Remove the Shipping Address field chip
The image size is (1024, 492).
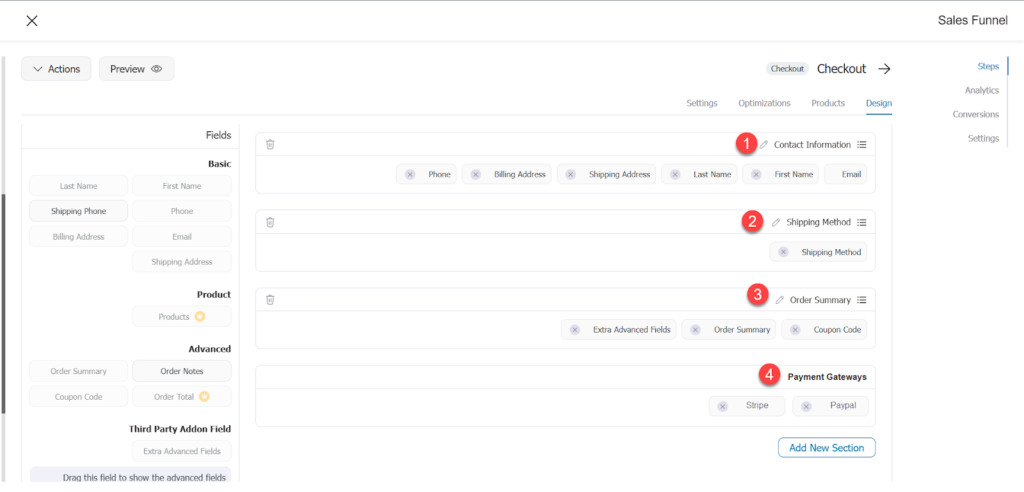pyautogui.click(x=570, y=174)
